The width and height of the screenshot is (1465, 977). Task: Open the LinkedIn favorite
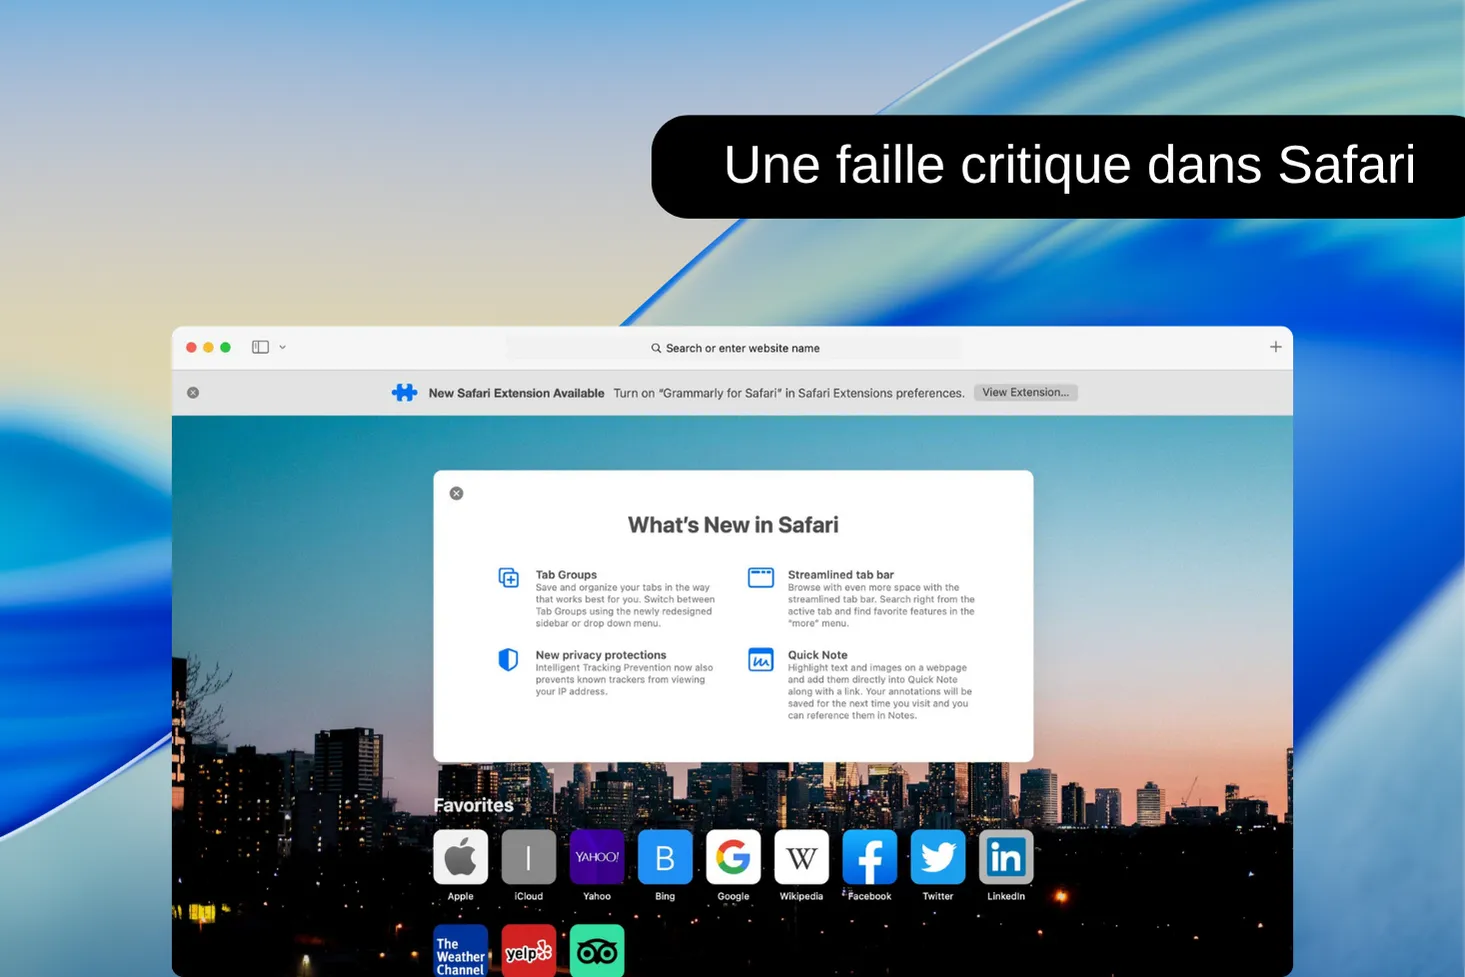(1006, 857)
